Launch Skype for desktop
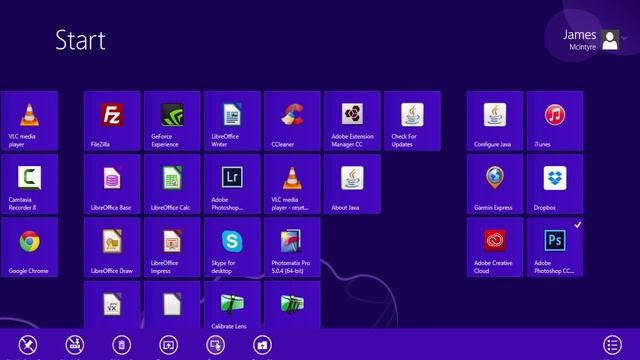The height and width of the screenshot is (360, 640). click(232, 247)
